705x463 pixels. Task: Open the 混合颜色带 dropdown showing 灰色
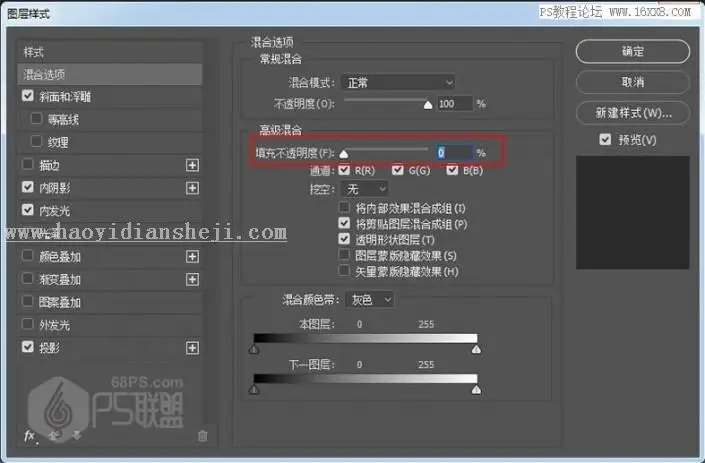pyautogui.click(x=370, y=299)
